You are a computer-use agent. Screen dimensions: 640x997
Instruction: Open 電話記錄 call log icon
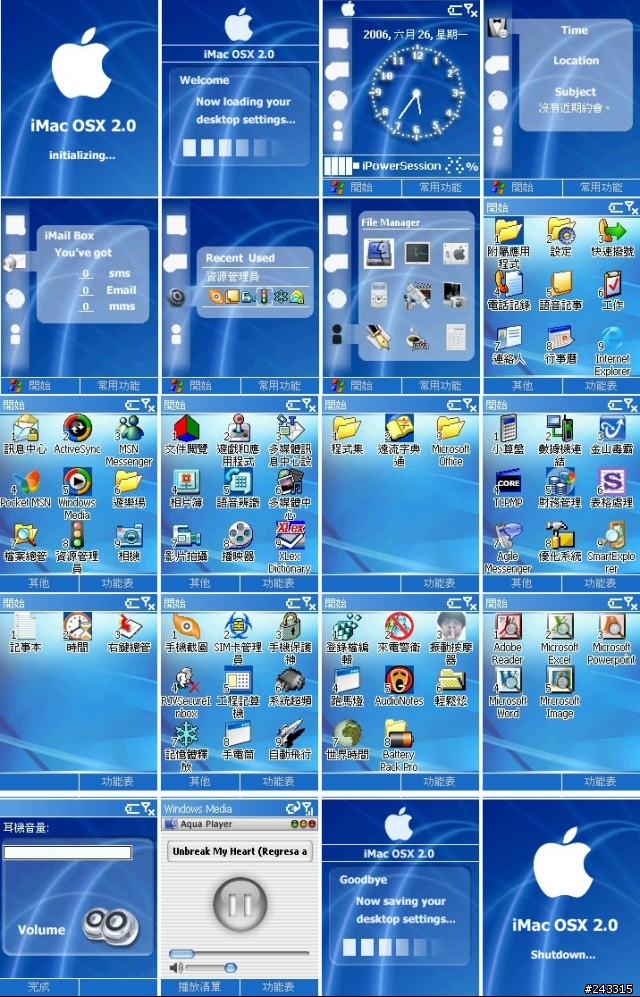point(508,284)
